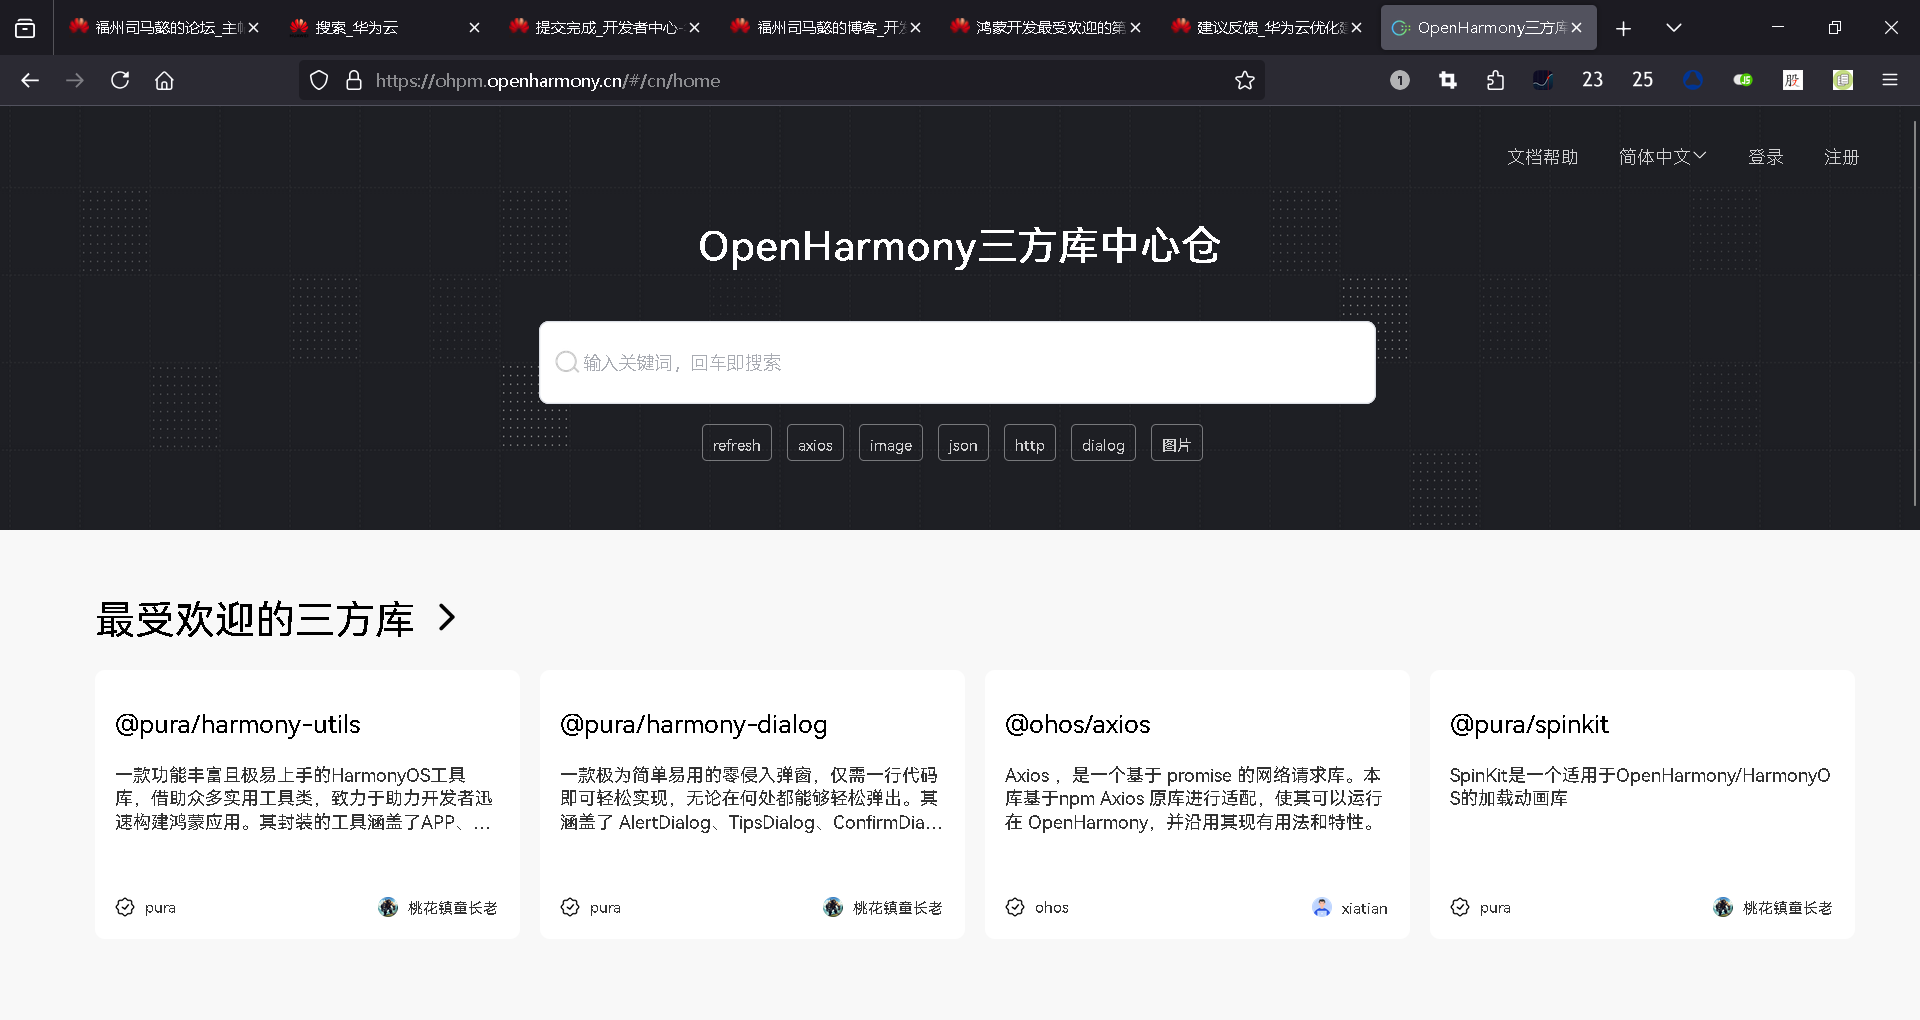Open the @ohos/axios package card

(x=1197, y=804)
